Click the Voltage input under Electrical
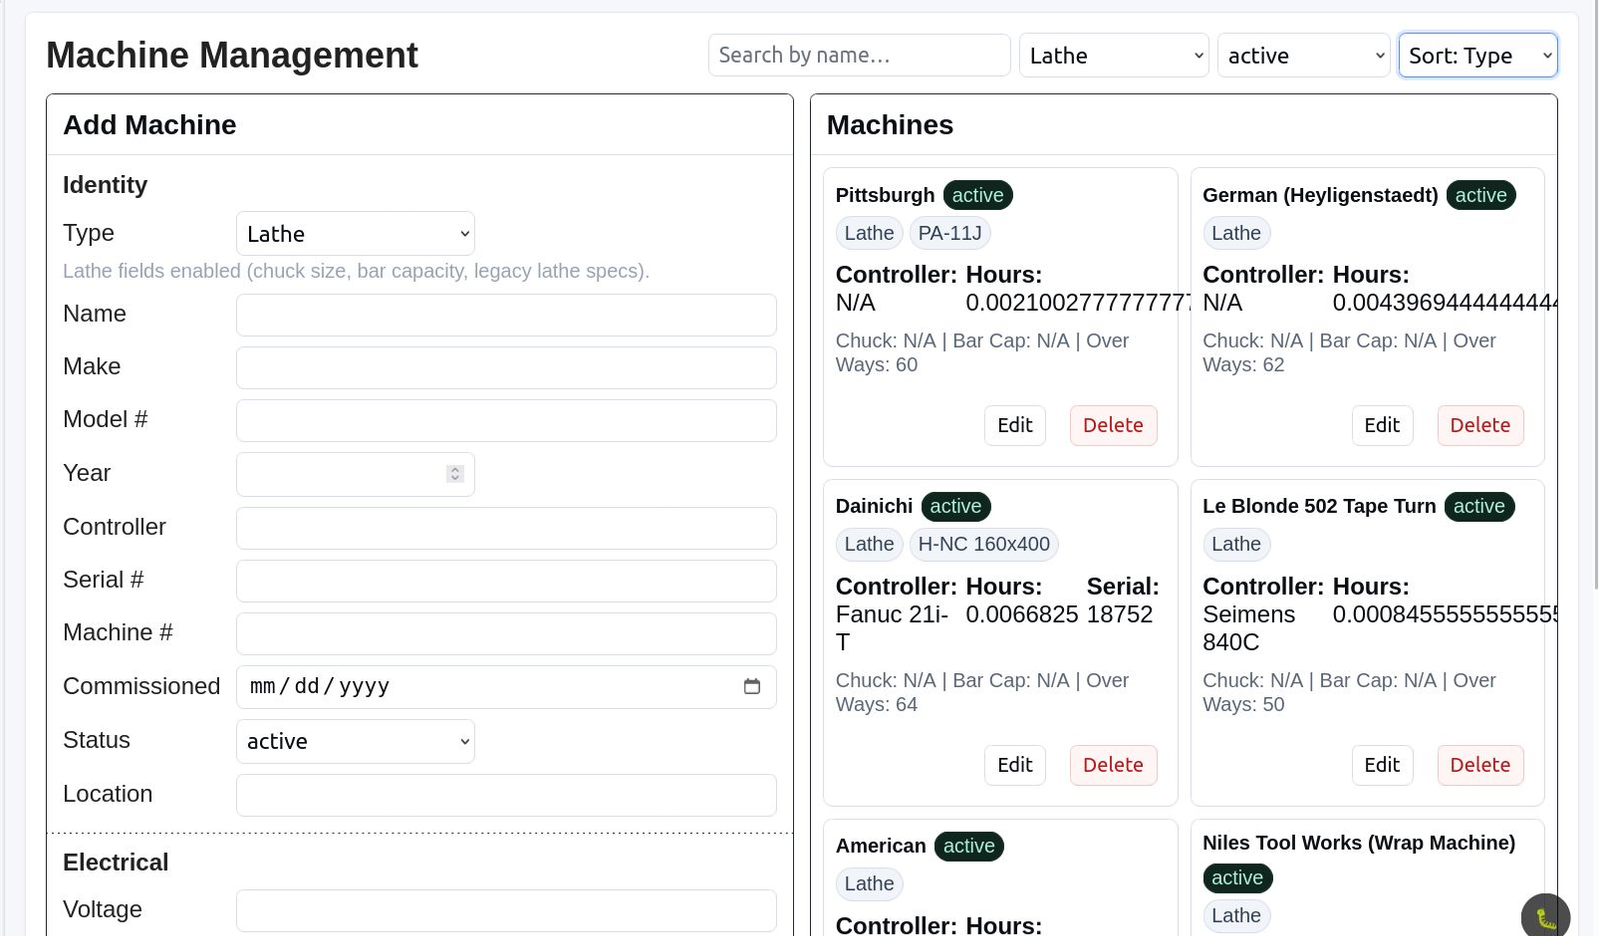Screen dimensions: 1600x936 (506, 910)
